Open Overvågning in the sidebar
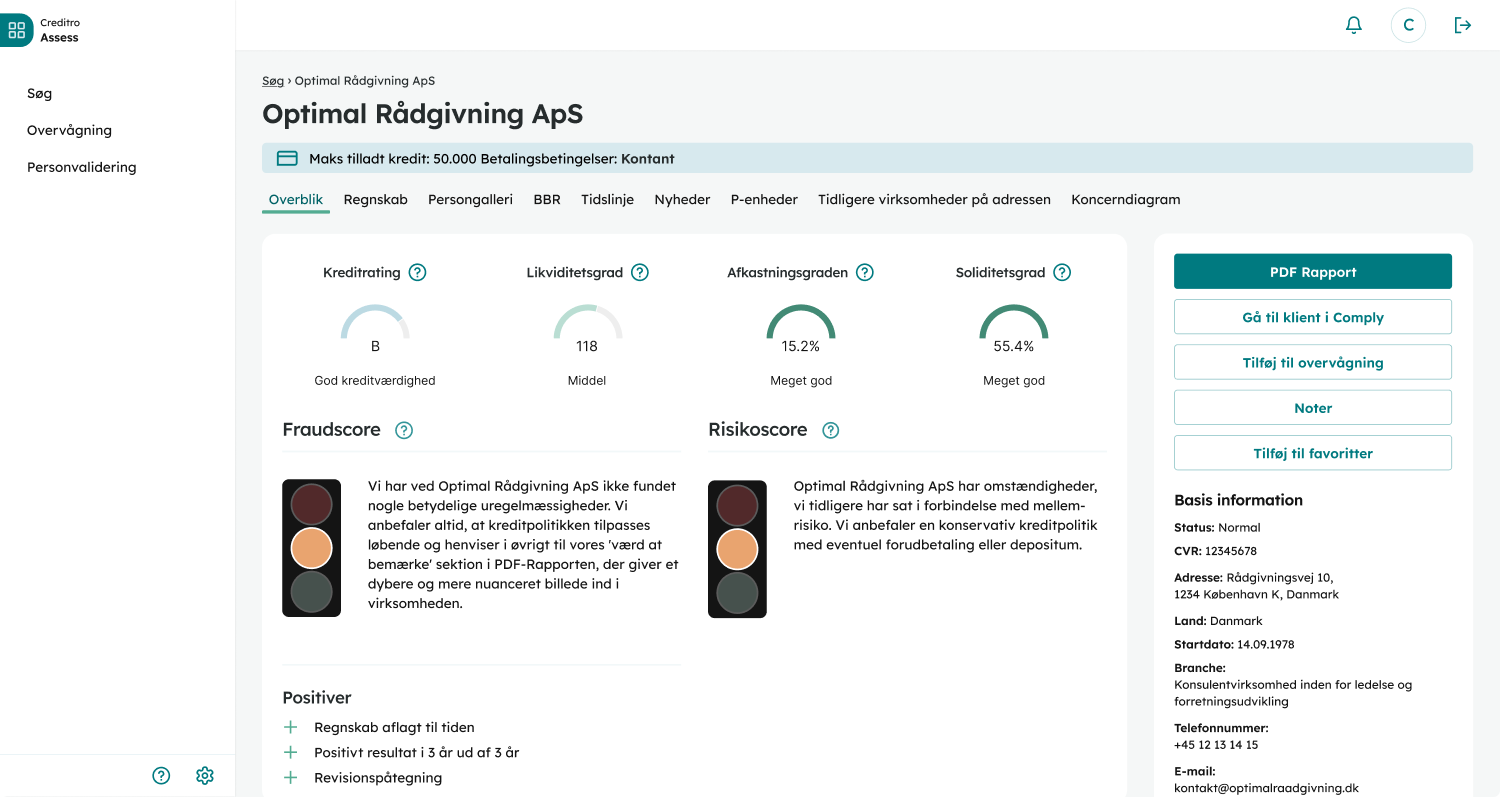The width and height of the screenshot is (1500, 798). (x=69, y=130)
